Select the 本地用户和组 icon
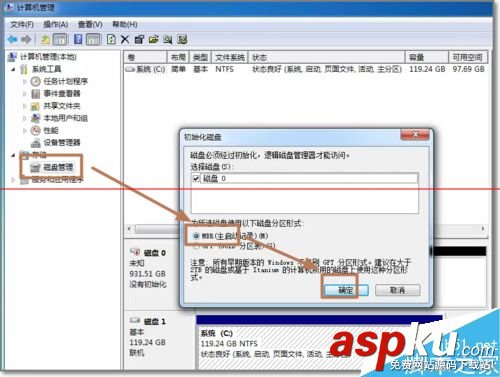Viewport: 500px width, 377px height. (35, 118)
